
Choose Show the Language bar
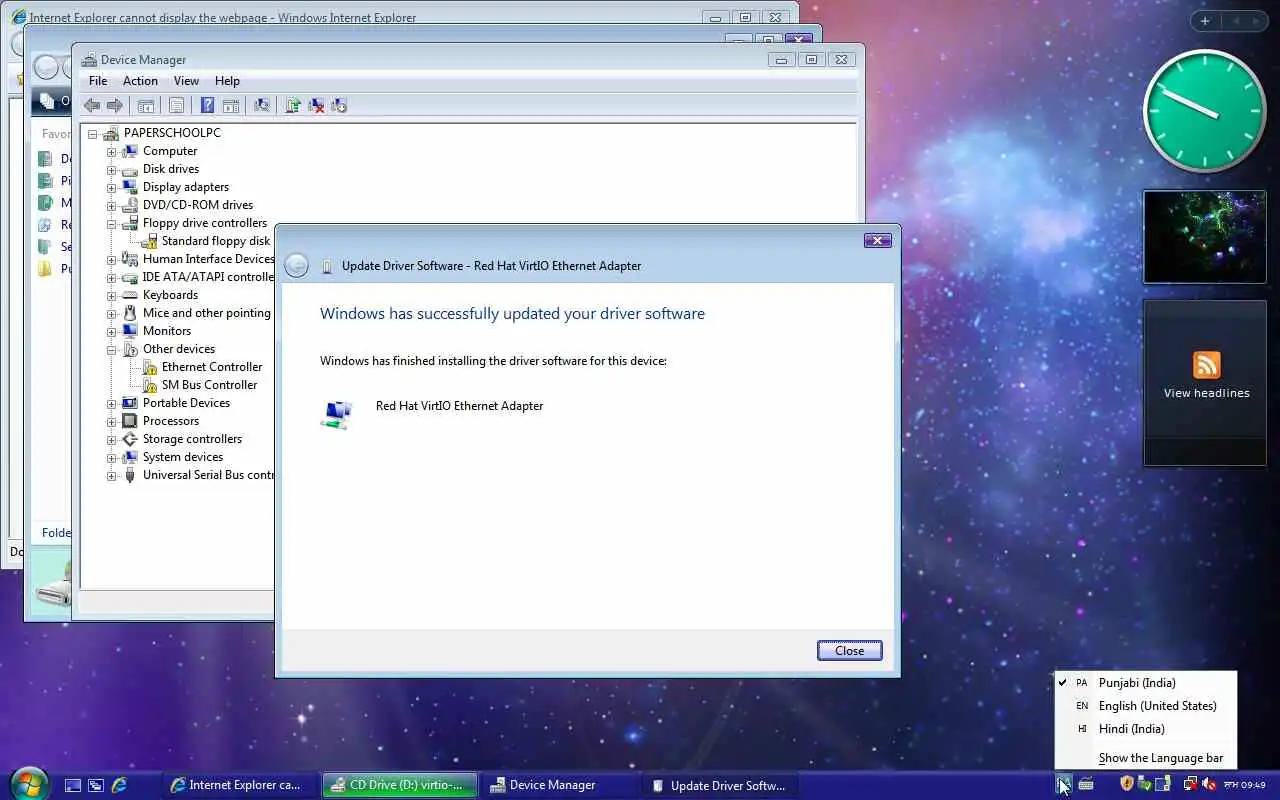click(x=1146, y=758)
